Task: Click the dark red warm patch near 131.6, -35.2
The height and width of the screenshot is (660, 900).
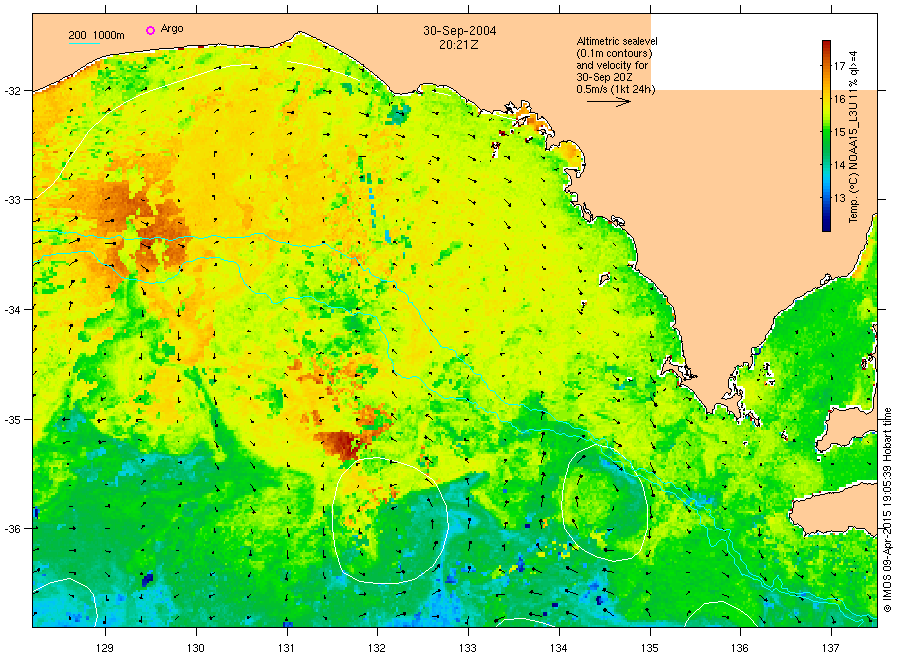Action: tap(343, 444)
